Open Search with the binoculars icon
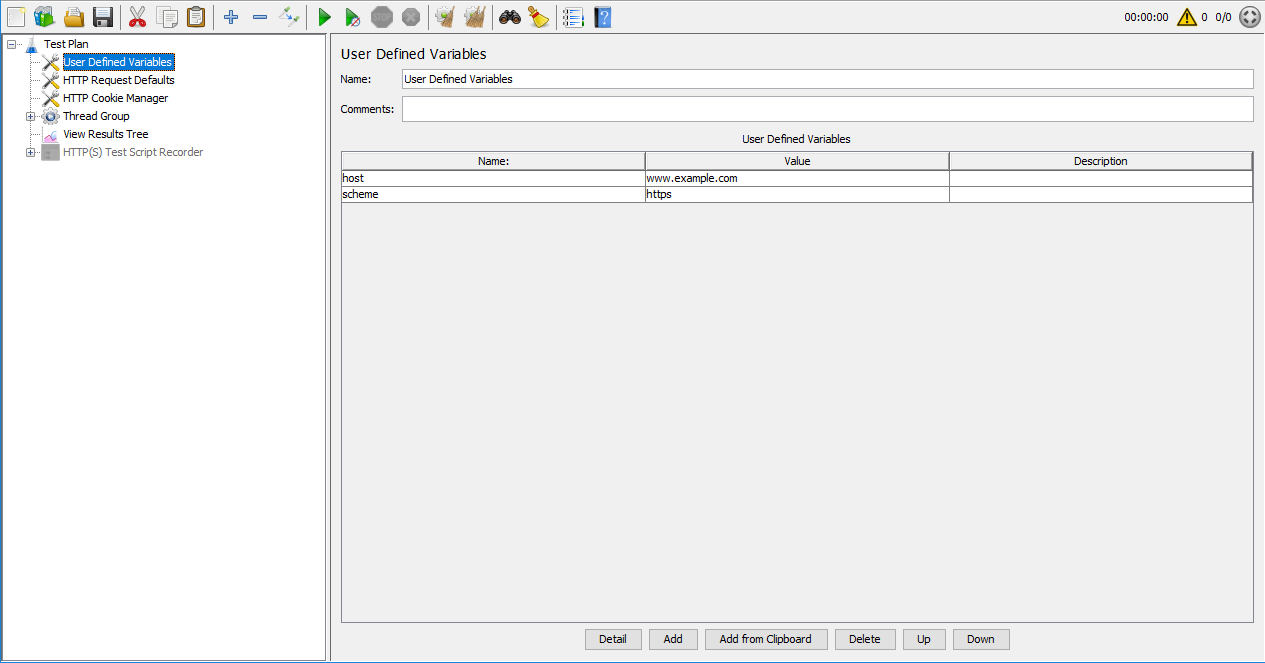Viewport: 1265px width, 663px height. (510, 17)
